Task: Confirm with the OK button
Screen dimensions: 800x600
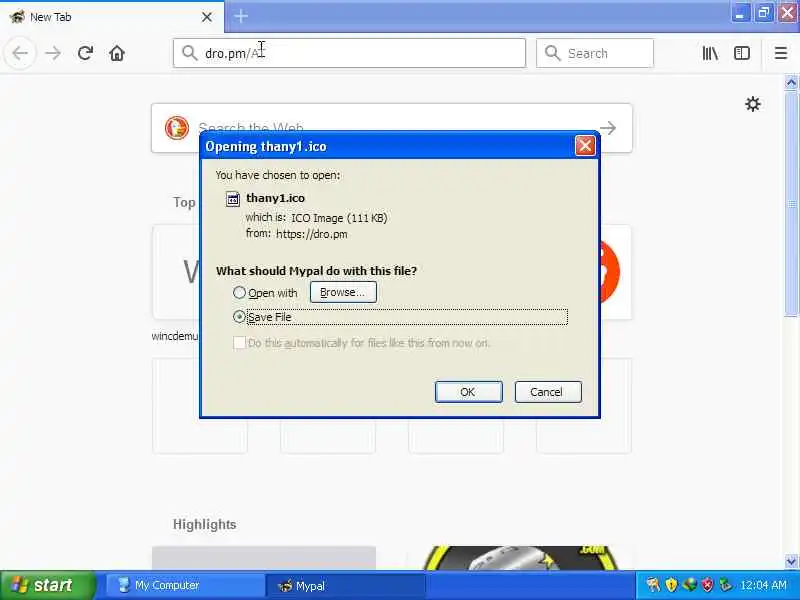Action: click(468, 392)
